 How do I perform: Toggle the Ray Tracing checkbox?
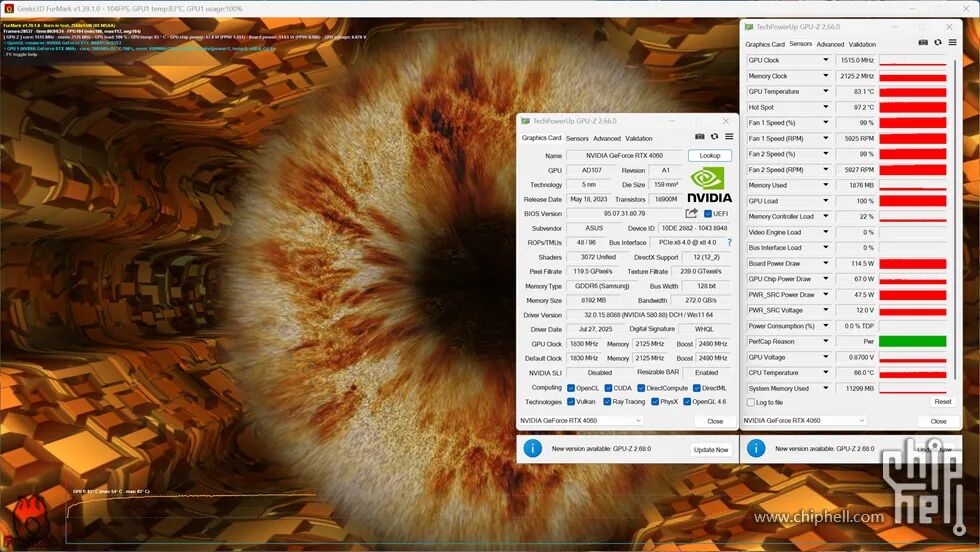tap(607, 402)
